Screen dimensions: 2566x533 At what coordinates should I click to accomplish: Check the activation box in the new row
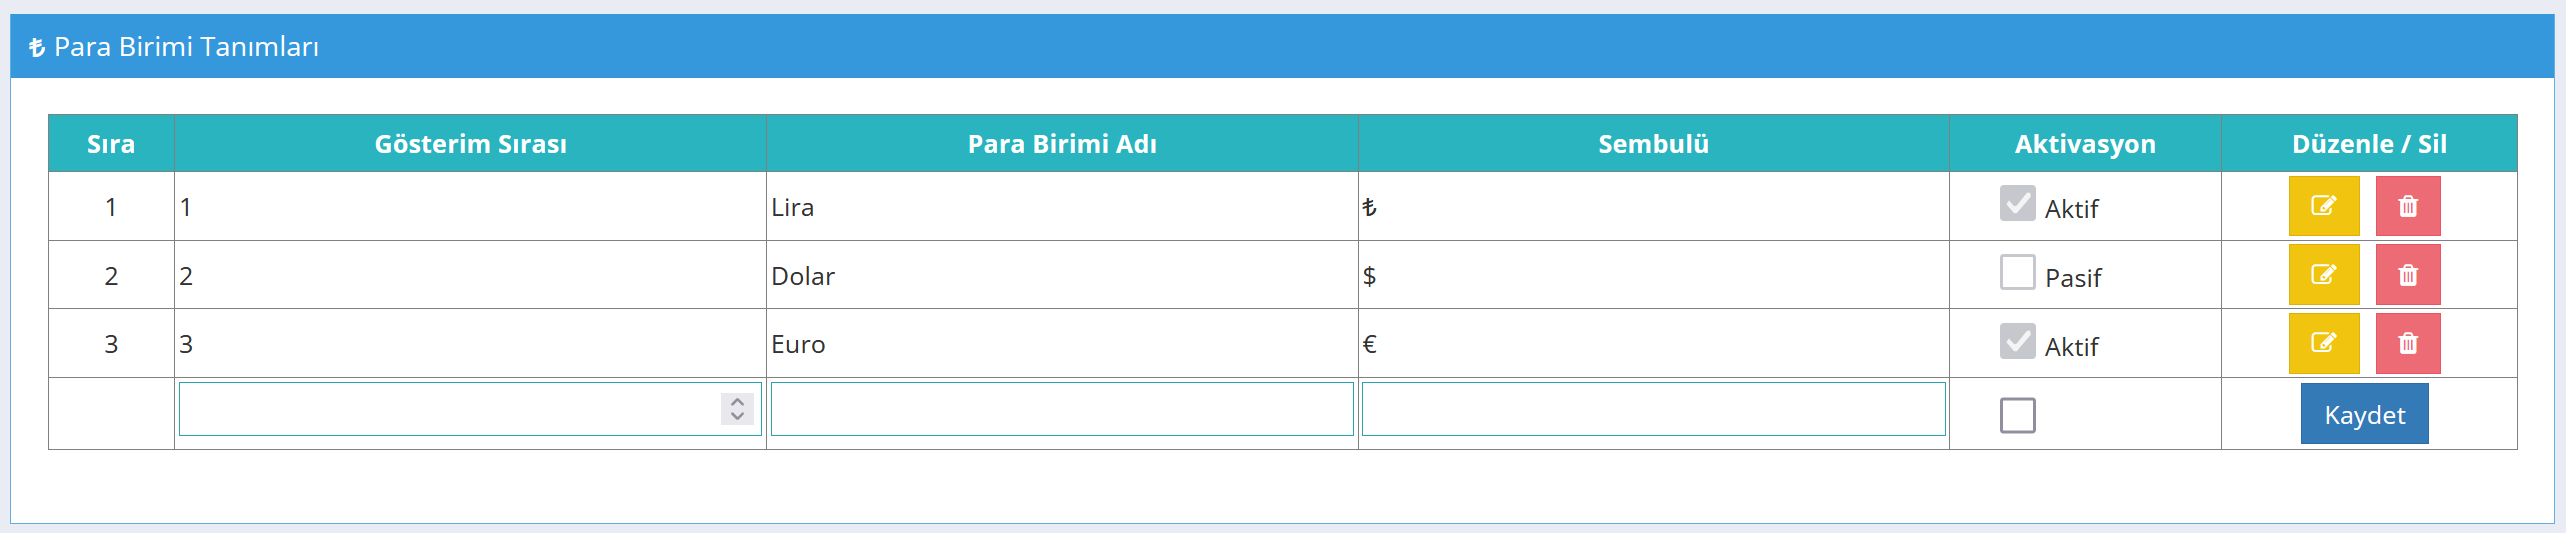(x=2017, y=415)
